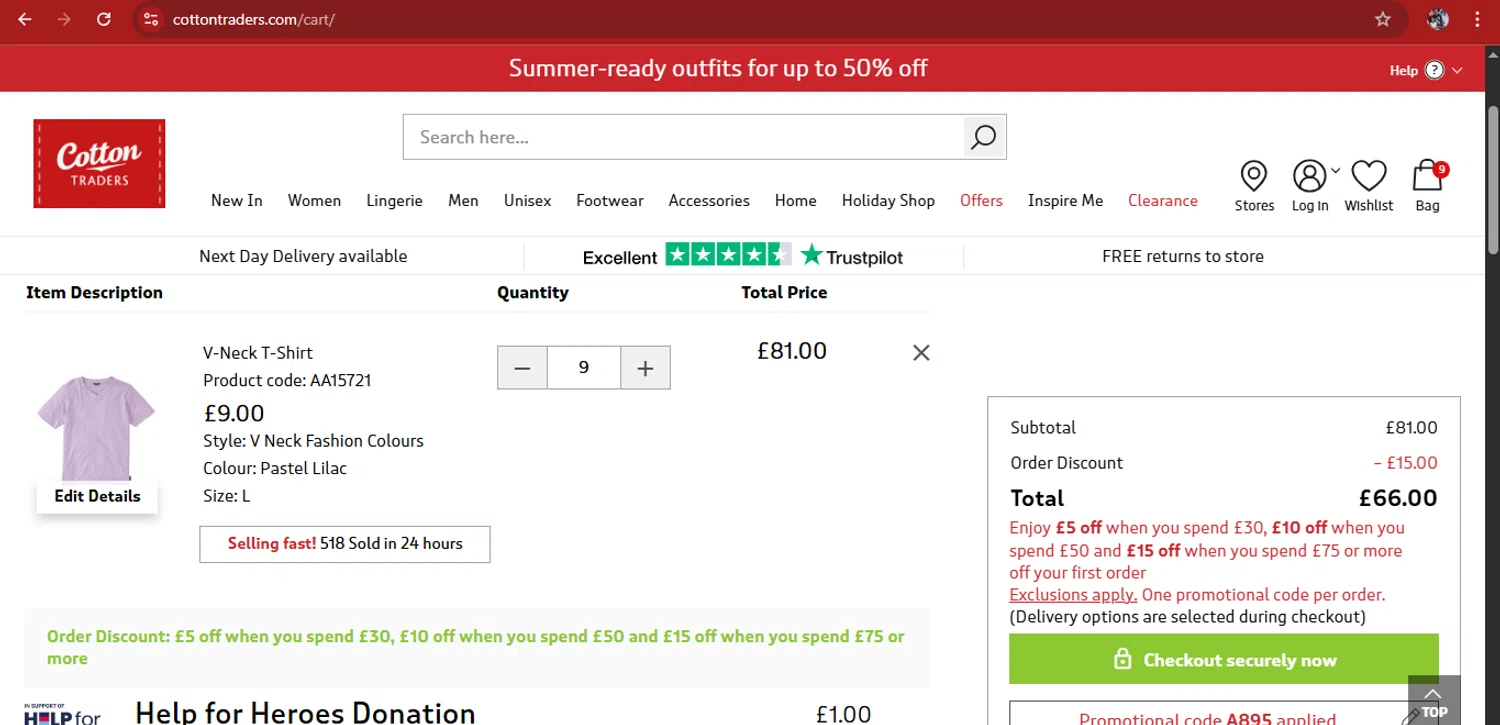Click Colour: Pastel Lilac text
Viewport: 1500px width, 725px height.
275,468
